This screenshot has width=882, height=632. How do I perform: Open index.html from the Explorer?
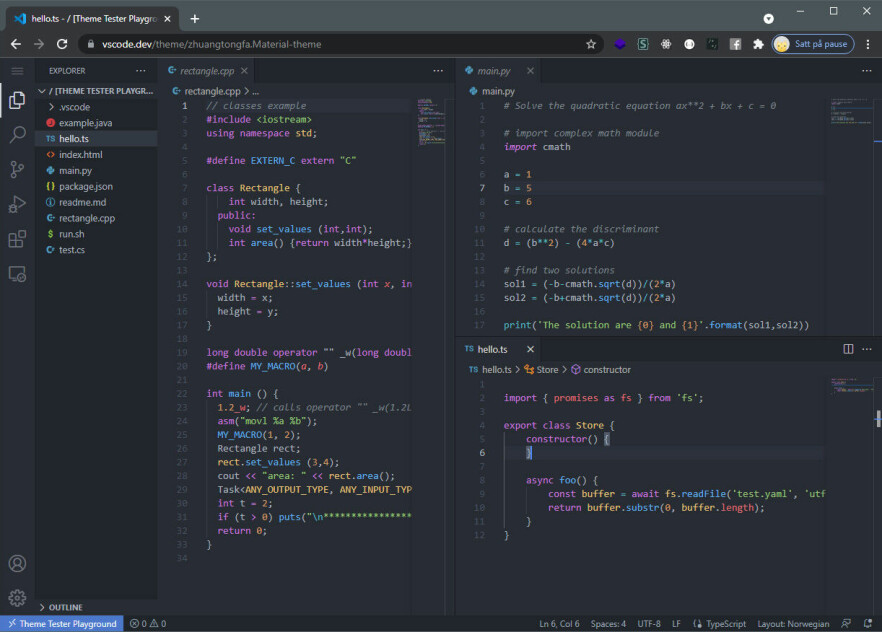click(x=96, y=155)
